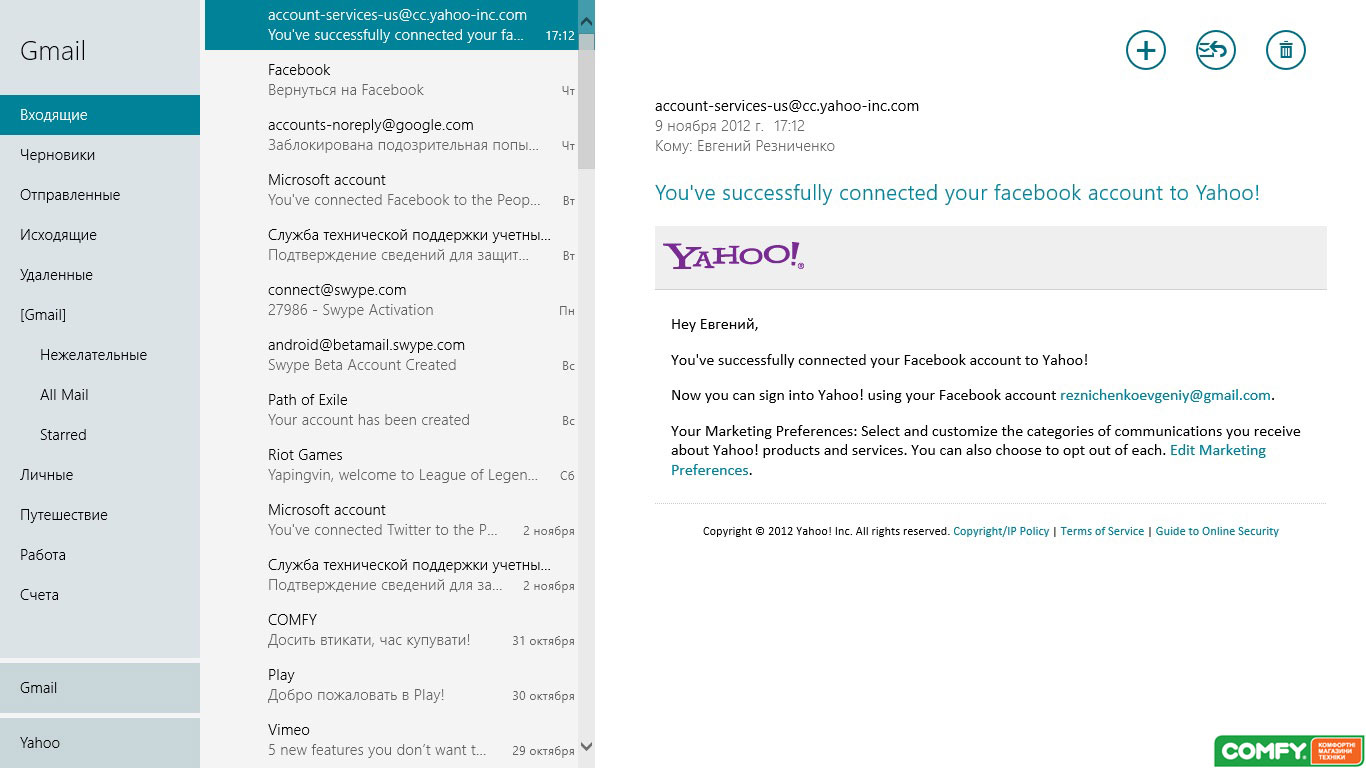Image resolution: width=1366 pixels, height=768 pixels.
Task: Open the All Mail subfolder
Action: click(100, 395)
